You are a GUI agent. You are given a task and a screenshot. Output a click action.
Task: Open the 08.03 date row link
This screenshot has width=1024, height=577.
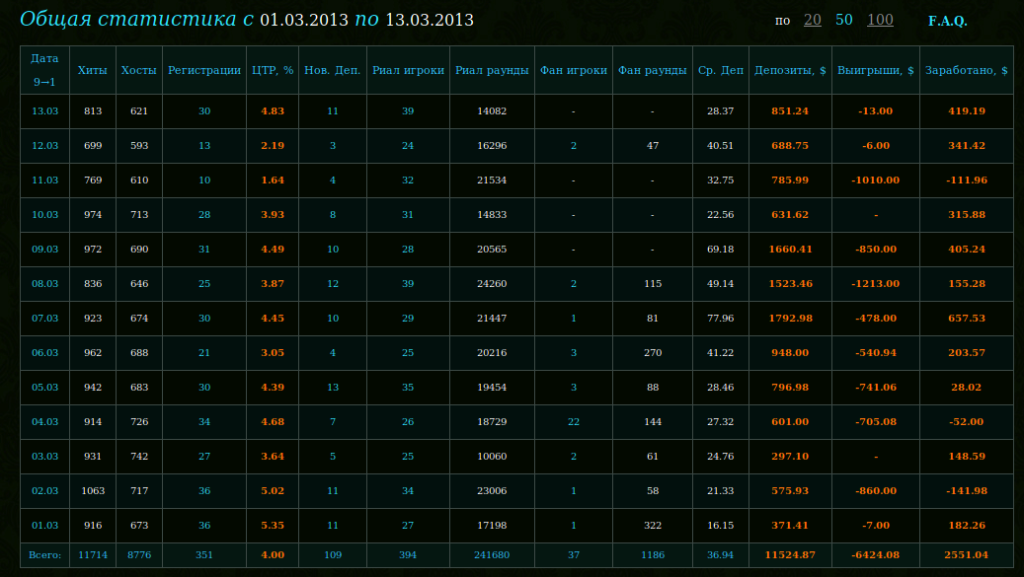pos(45,284)
